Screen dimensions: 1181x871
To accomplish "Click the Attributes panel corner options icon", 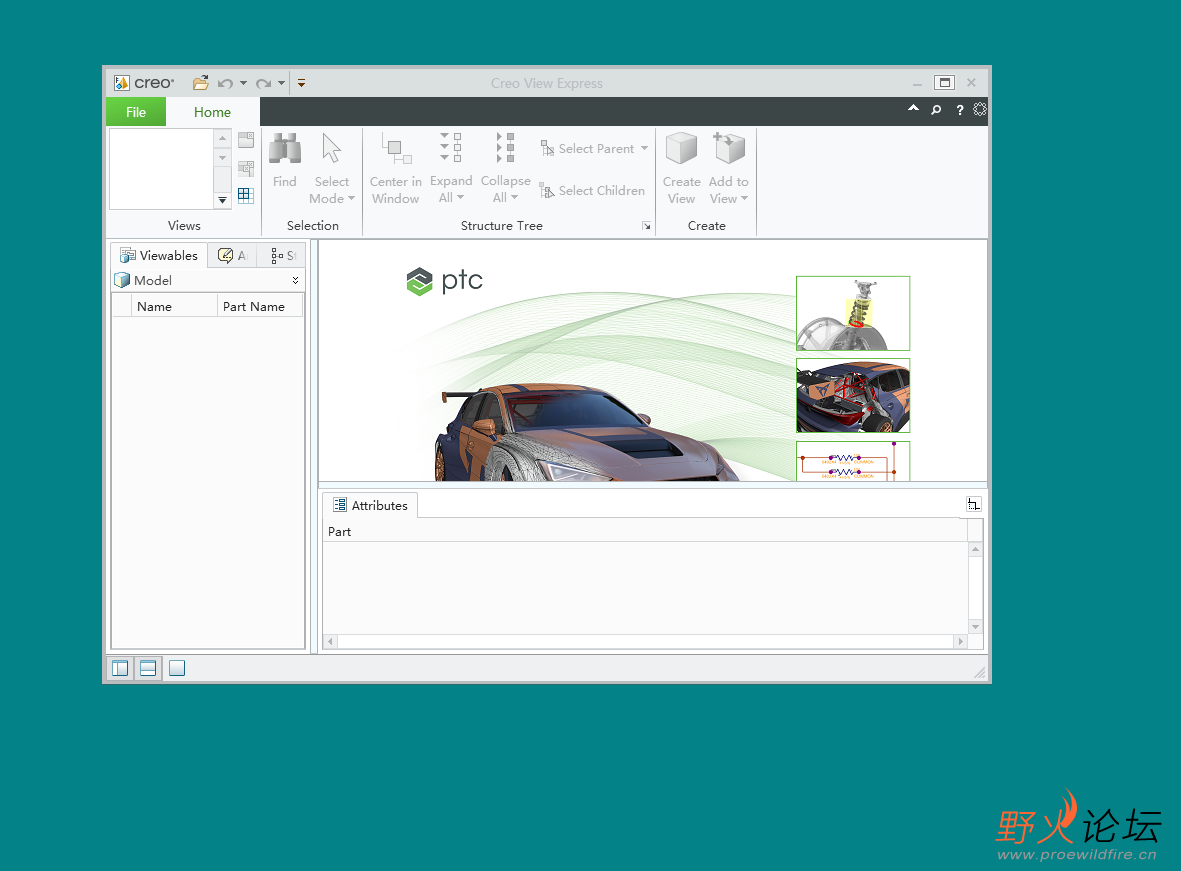I will (x=974, y=504).
